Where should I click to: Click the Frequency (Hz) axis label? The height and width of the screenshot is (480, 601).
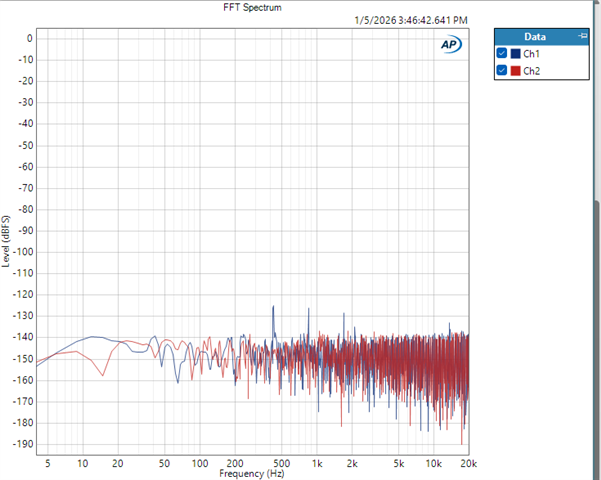click(252, 473)
